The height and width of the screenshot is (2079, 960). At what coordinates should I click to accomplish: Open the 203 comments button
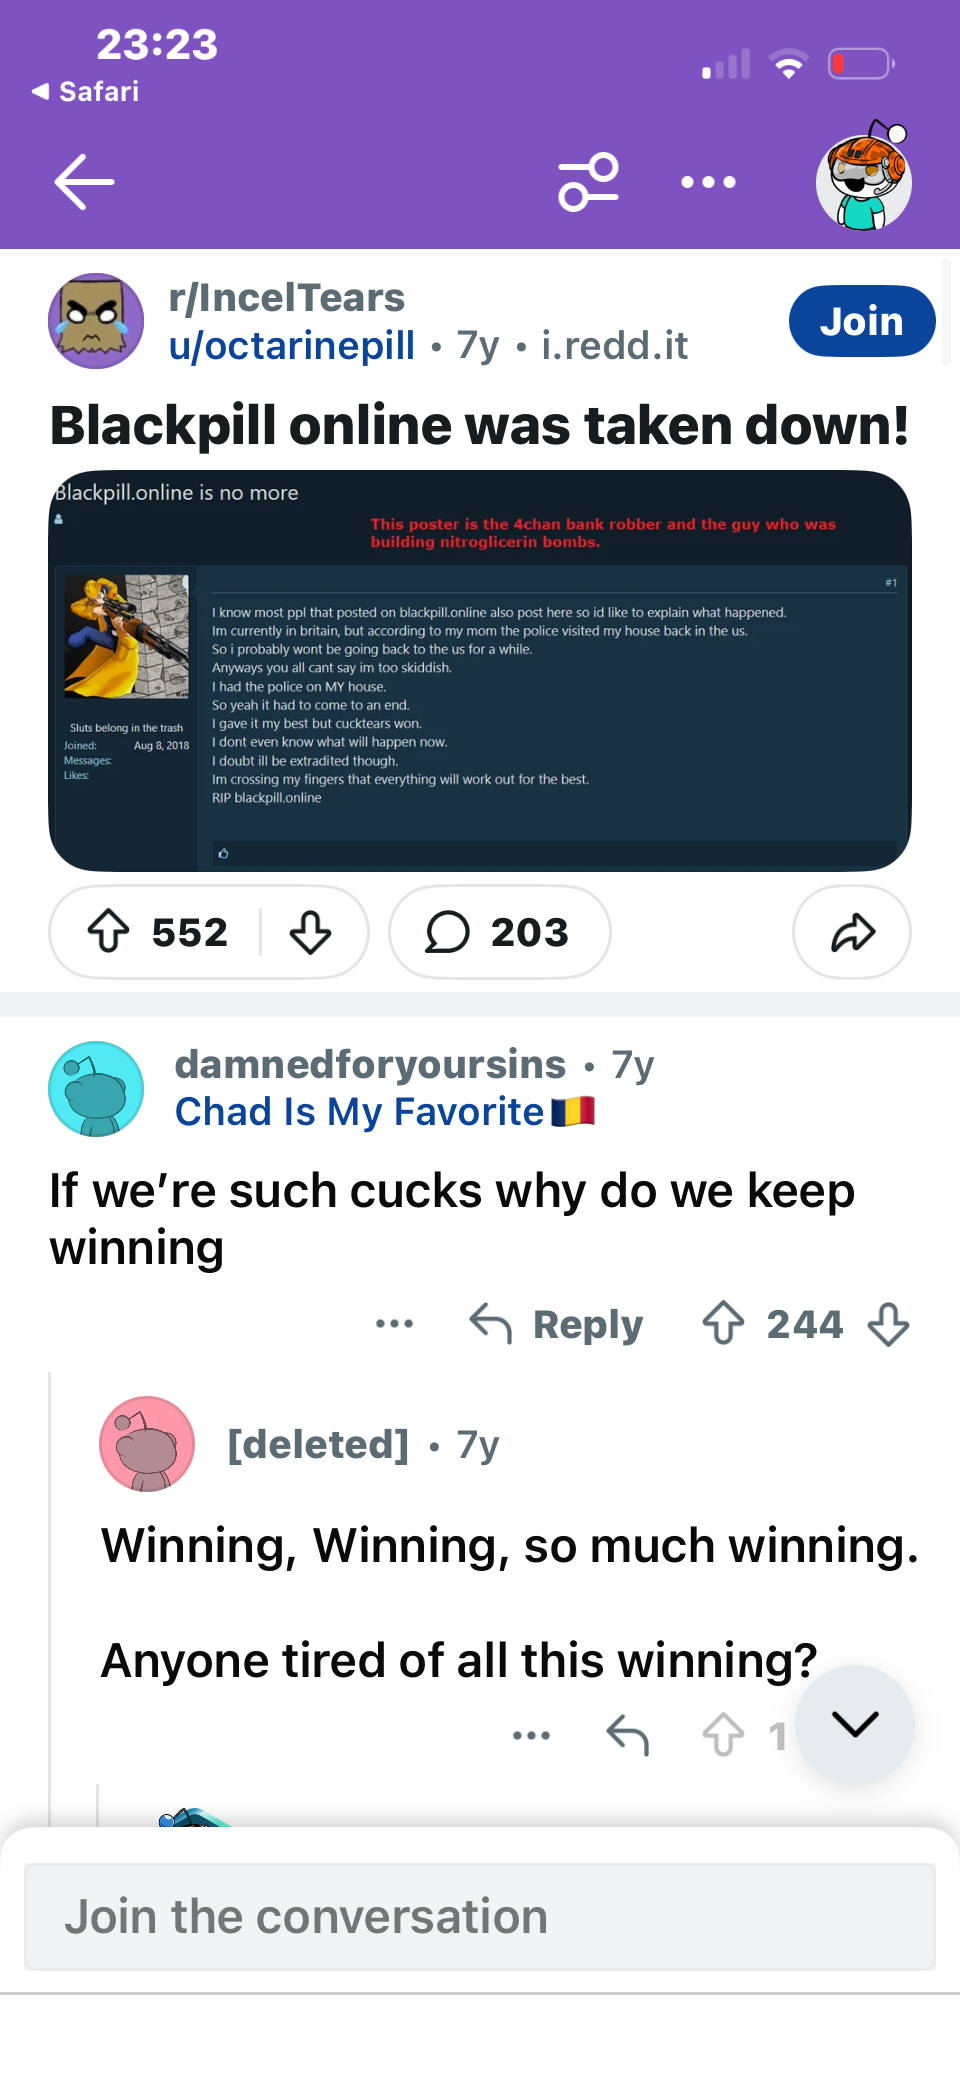tap(499, 932)
